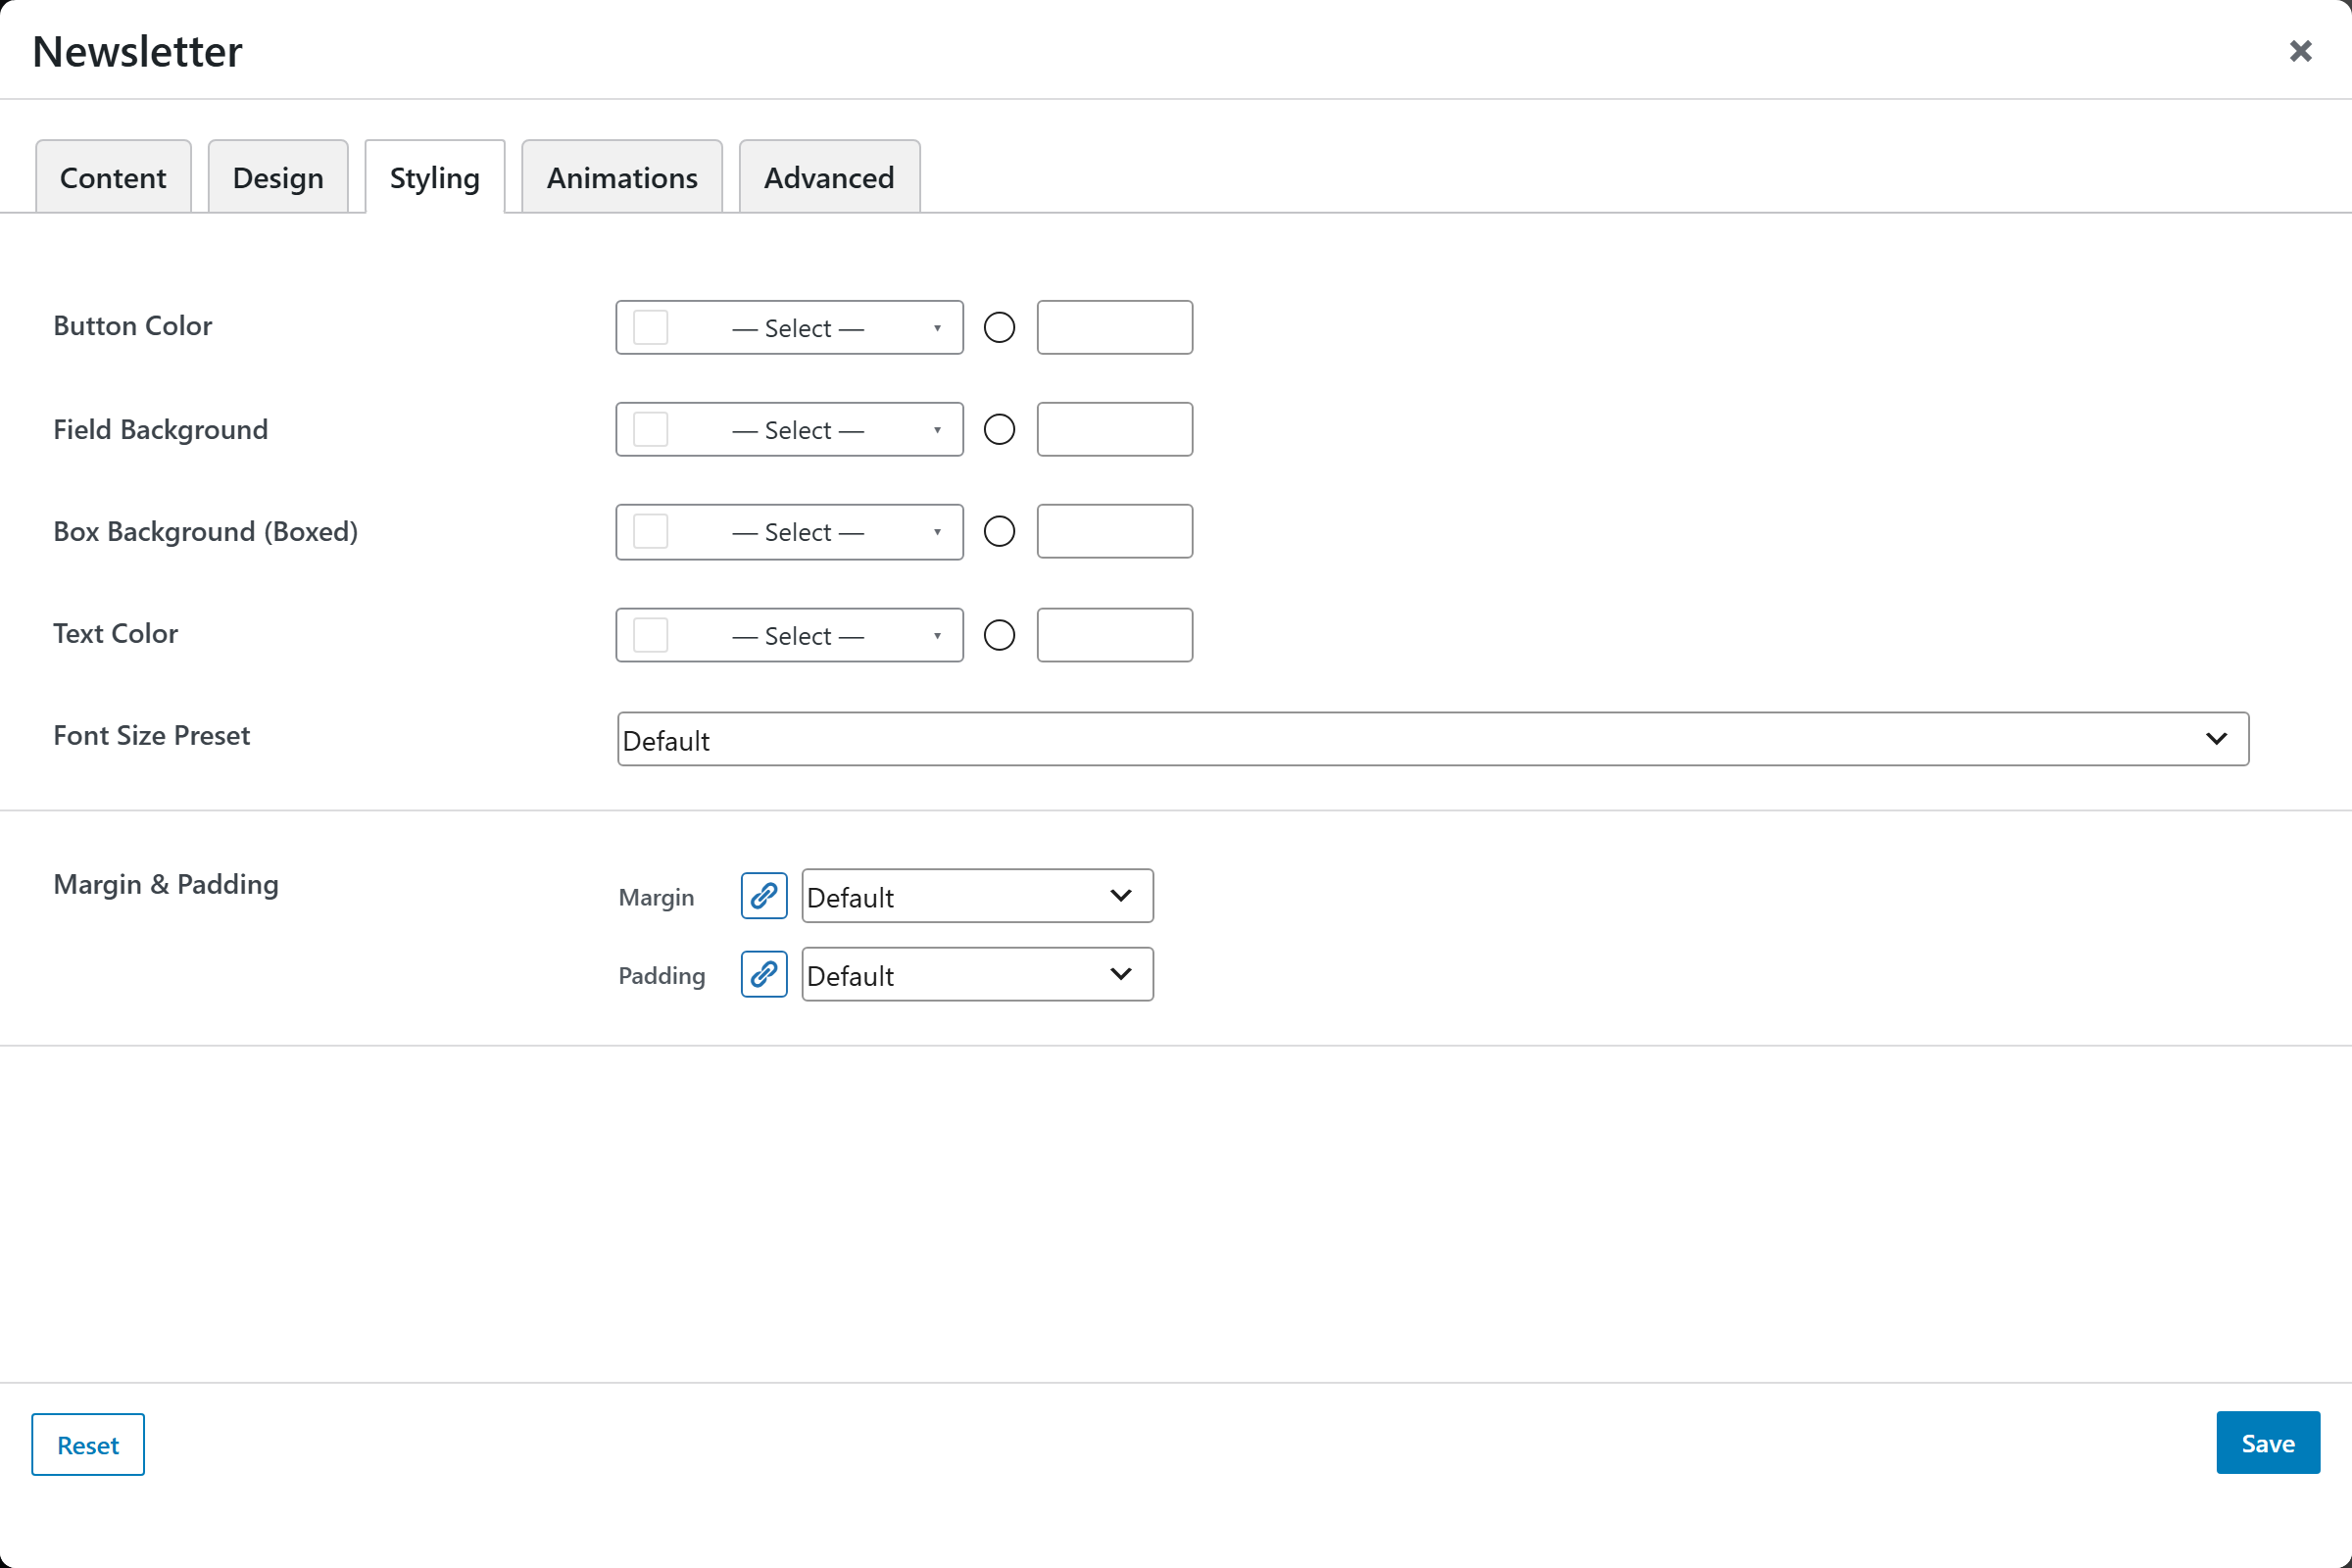This screenshot has width=2352, height=1568.
Task: Select the Styling tab
Action: click(x=435, y=177)
